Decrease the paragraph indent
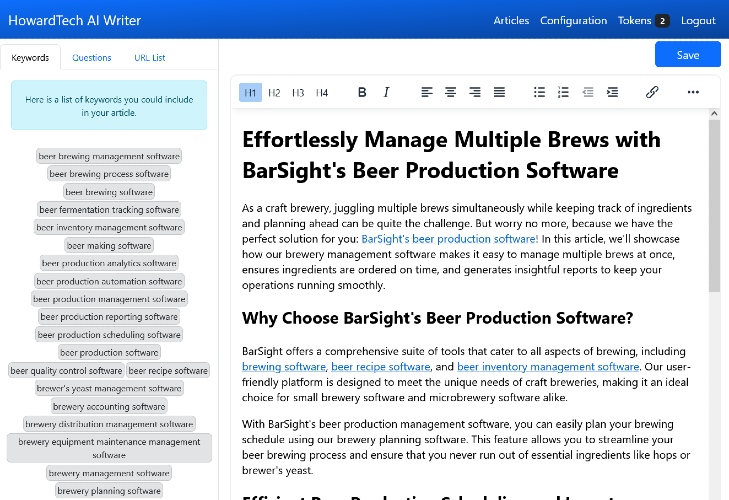The width and height of the screenshot is (729, 500). click(588, 92)
